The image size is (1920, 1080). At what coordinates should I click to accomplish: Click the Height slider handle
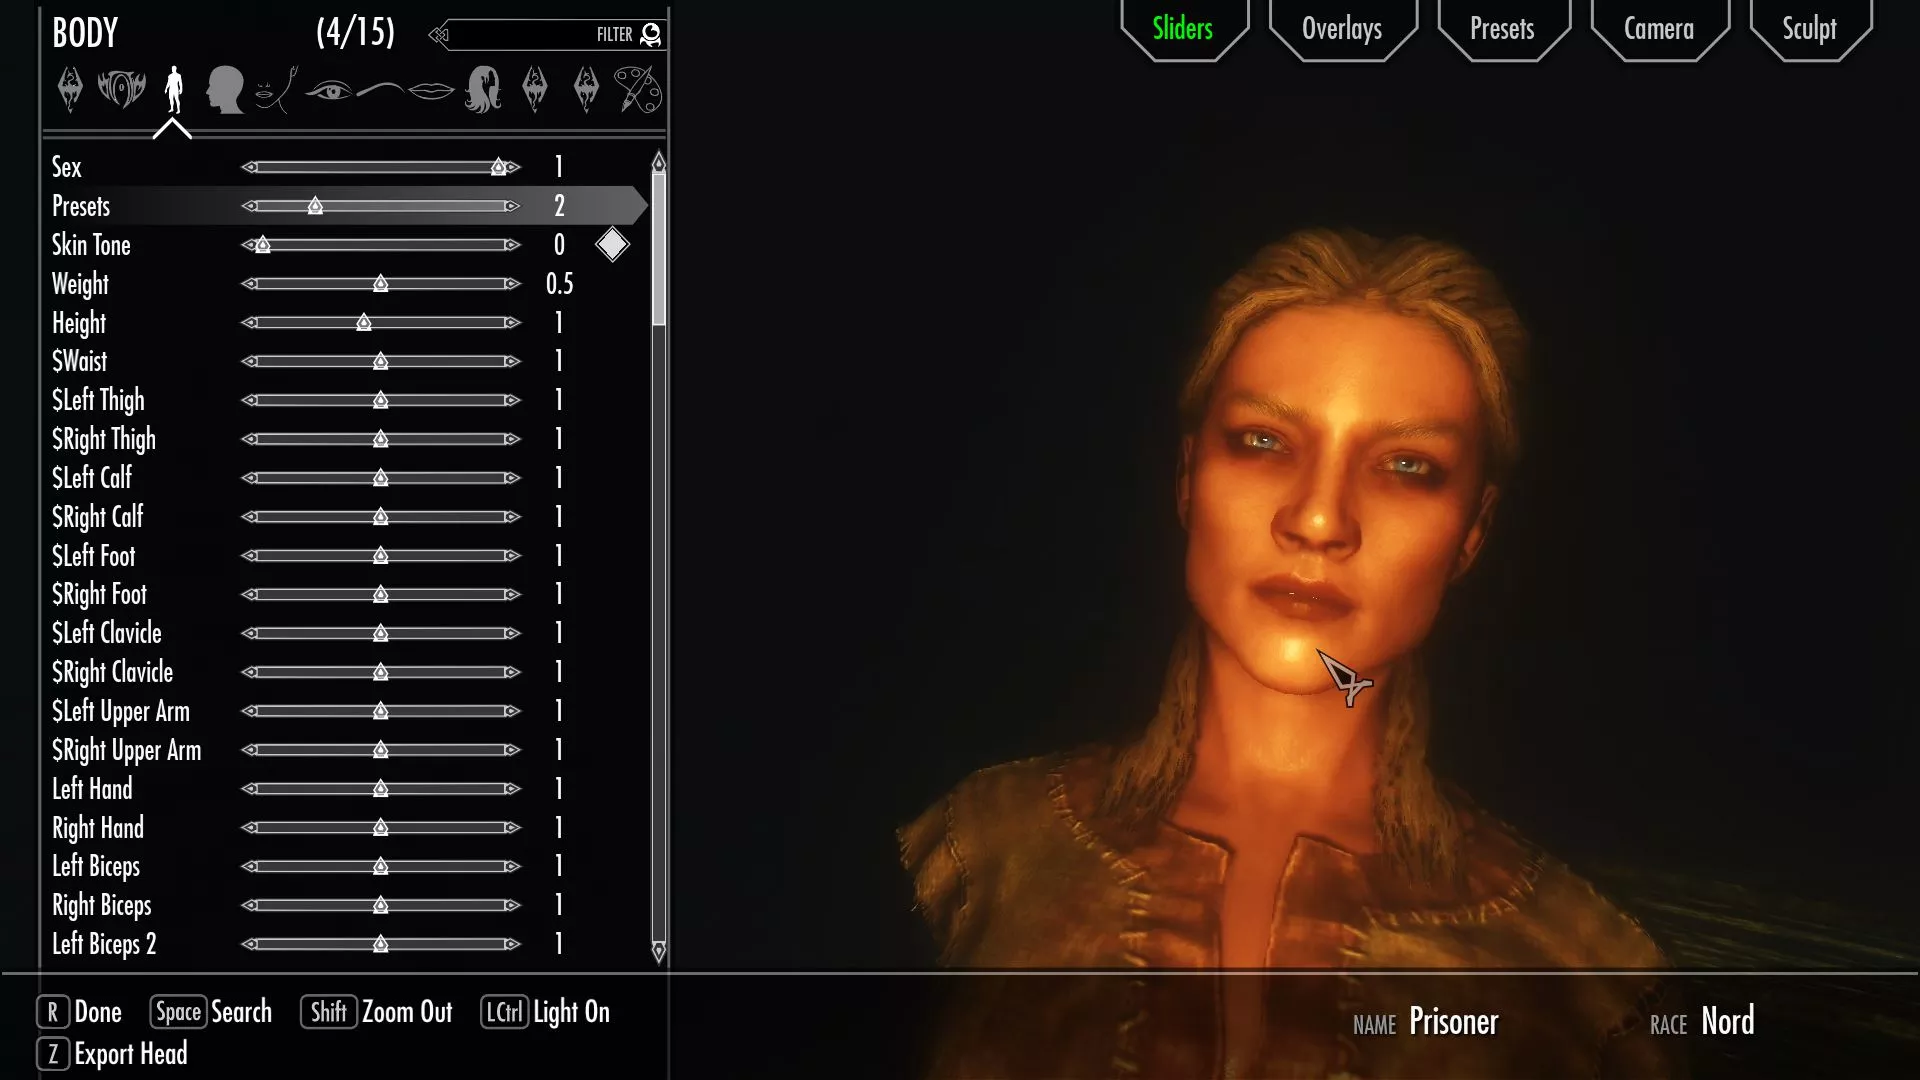pyautogui.click(x=364, y=323)
